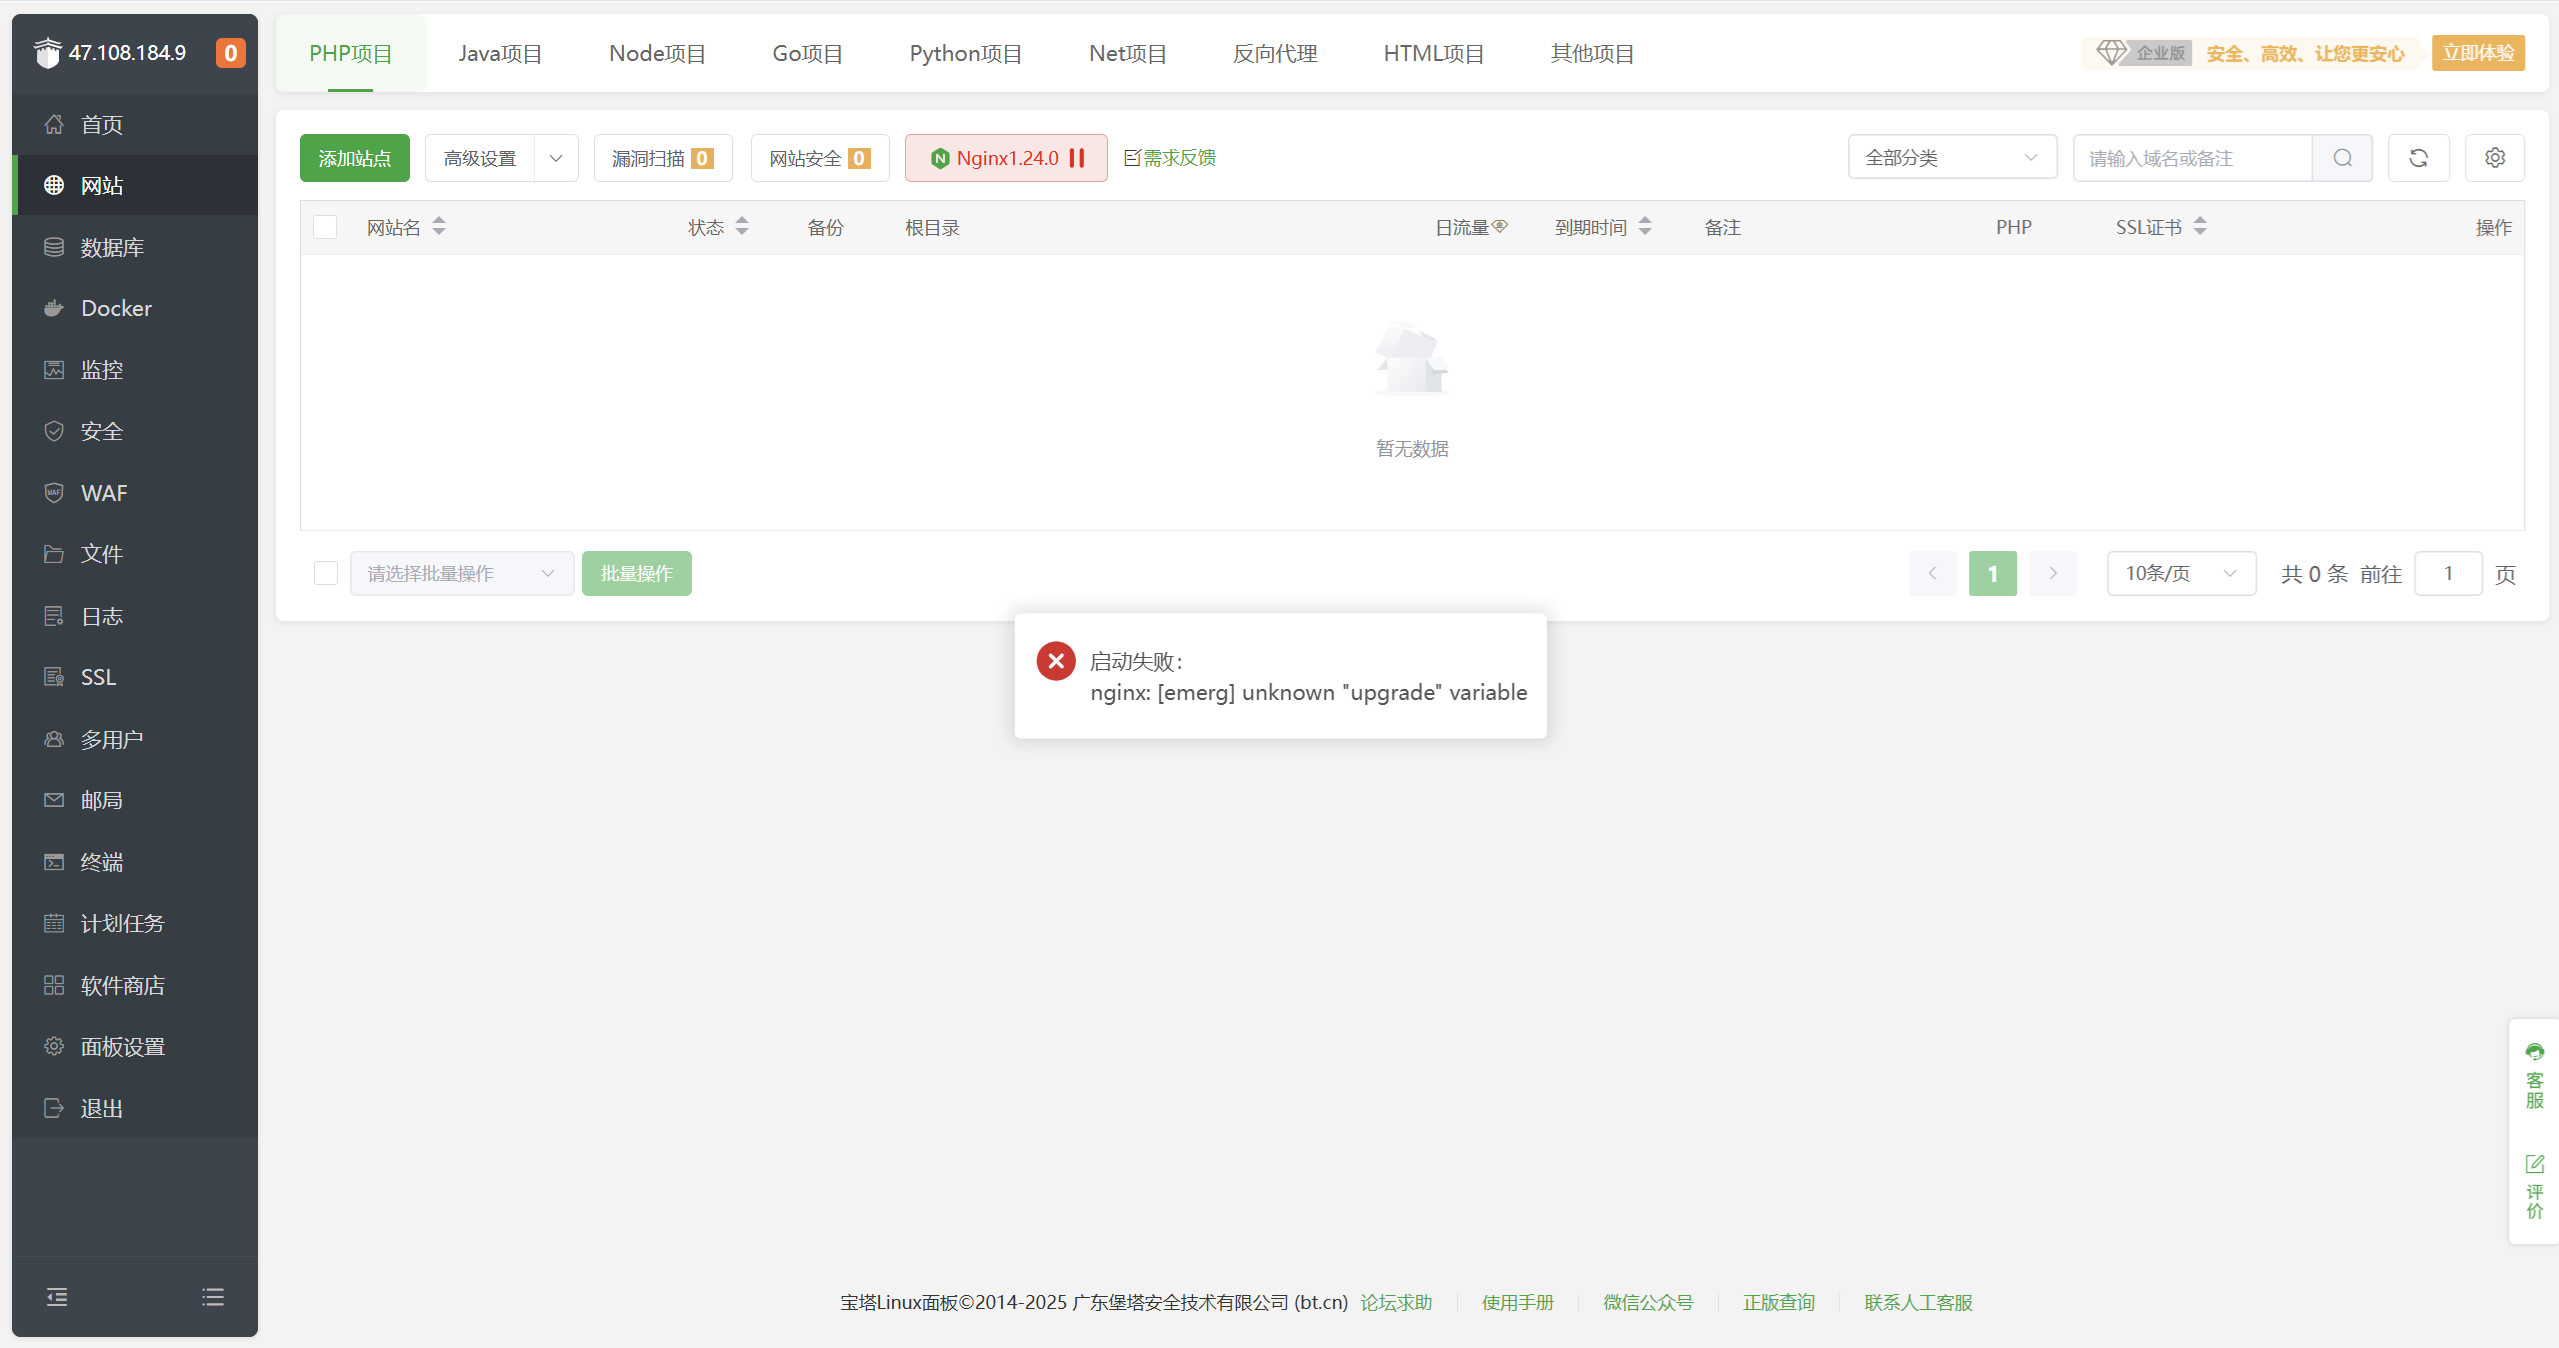
Task: Open the 请选择批量操作 dropdown
Action: coord(462,573)
